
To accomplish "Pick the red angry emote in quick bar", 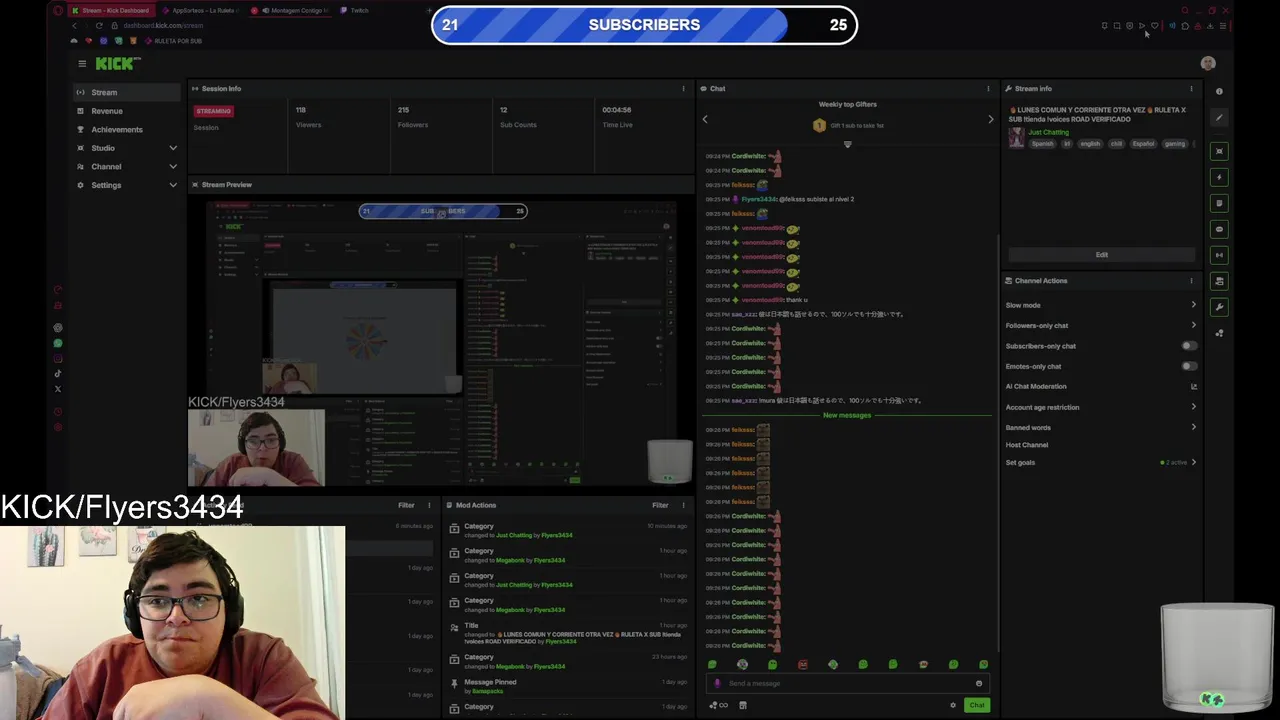I will (803, 664).
